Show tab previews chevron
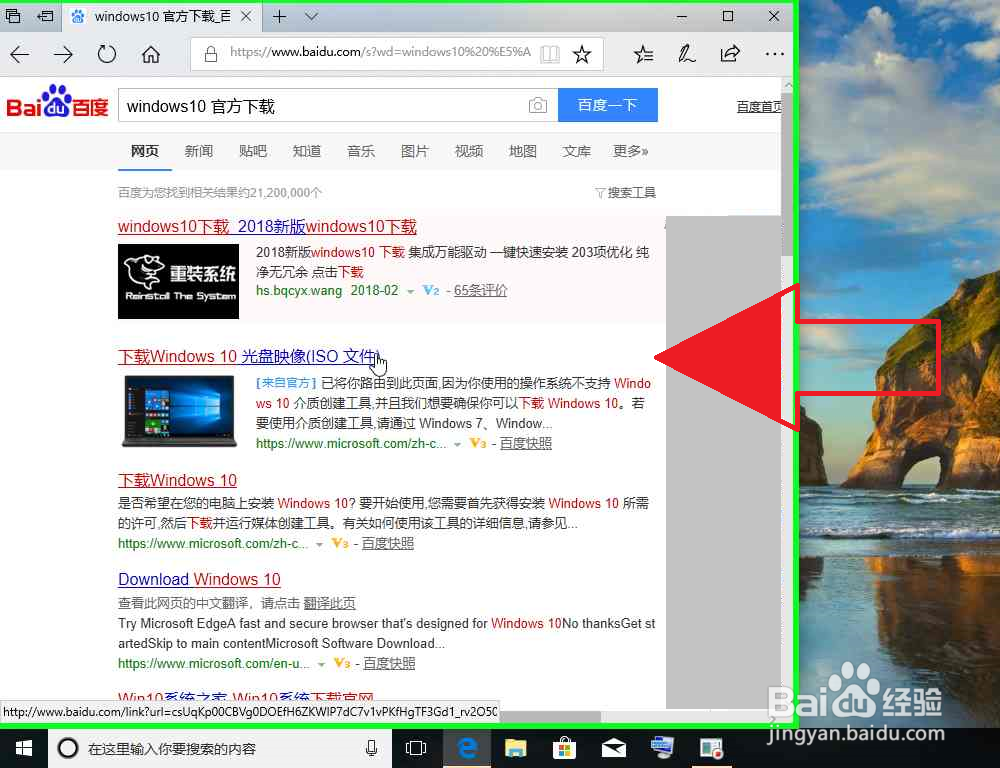Screen dimensions: 1000x768 pos(311,17)
